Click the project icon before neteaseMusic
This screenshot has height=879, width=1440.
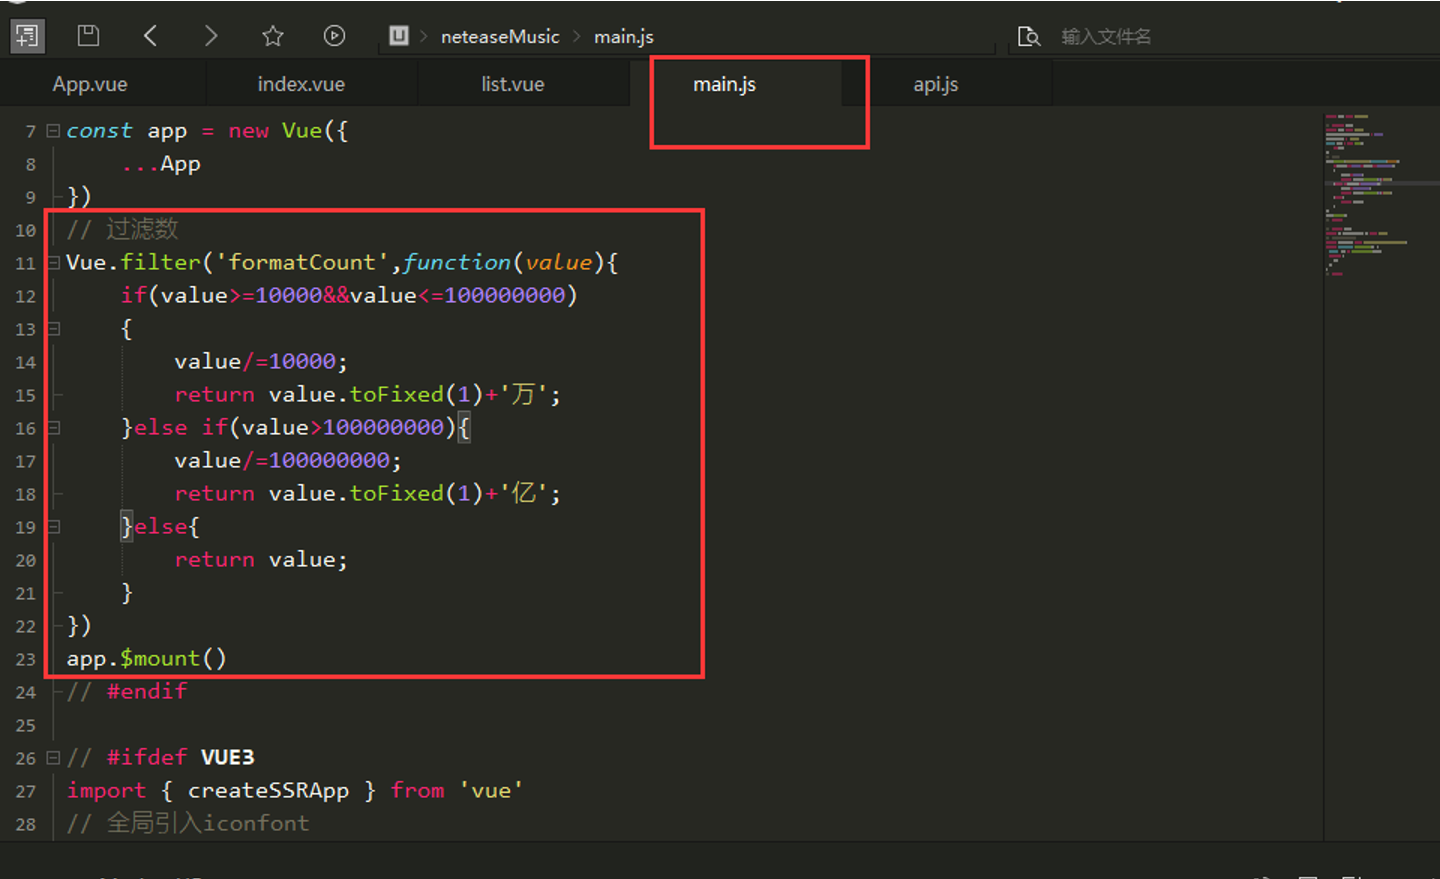click(398, 36)
